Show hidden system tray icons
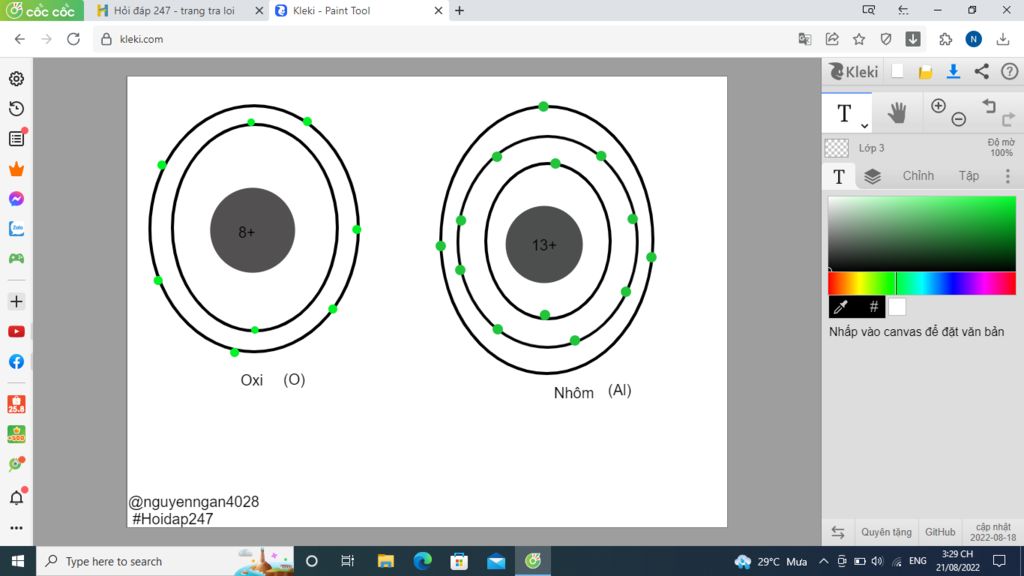 click(824, 561)
